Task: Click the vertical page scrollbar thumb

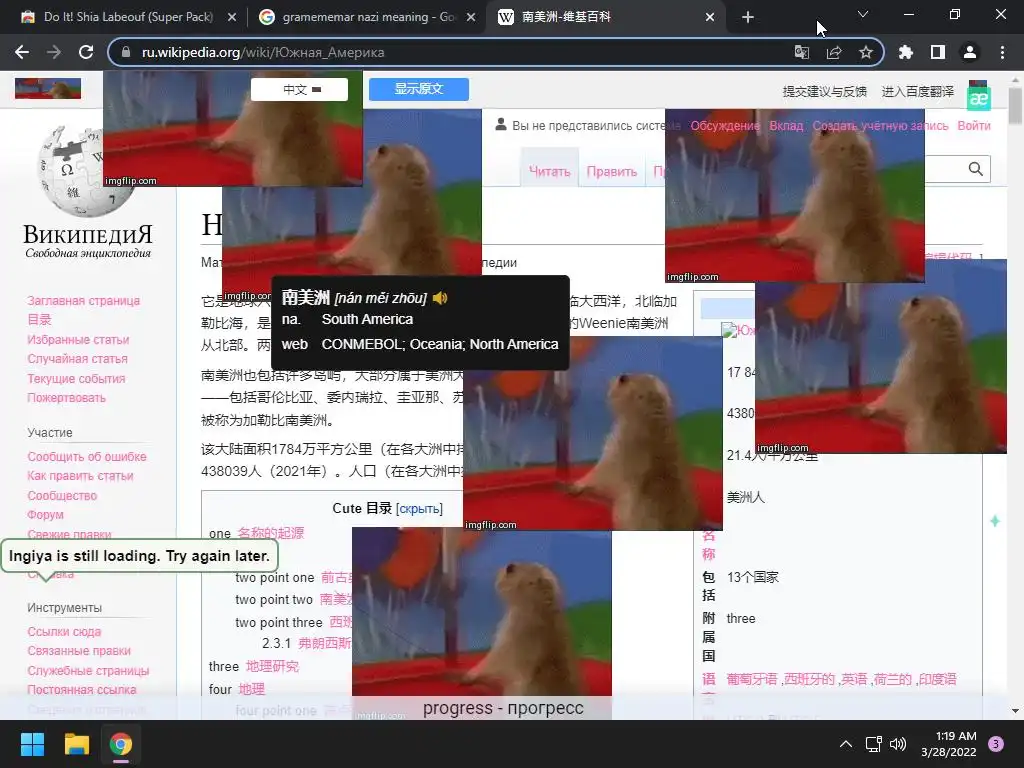Action: click(x=1015, y=105)
